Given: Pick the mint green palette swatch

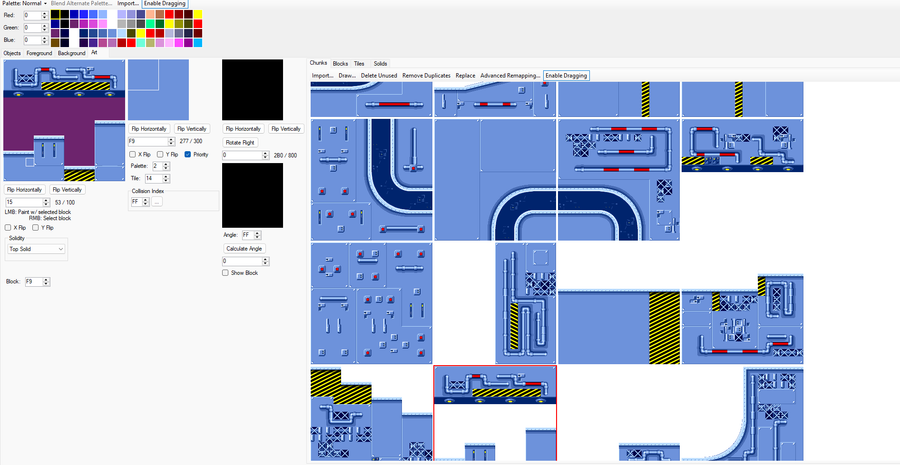Looking at the screenshot, I should pyautogui.click(x=150, y=24).
